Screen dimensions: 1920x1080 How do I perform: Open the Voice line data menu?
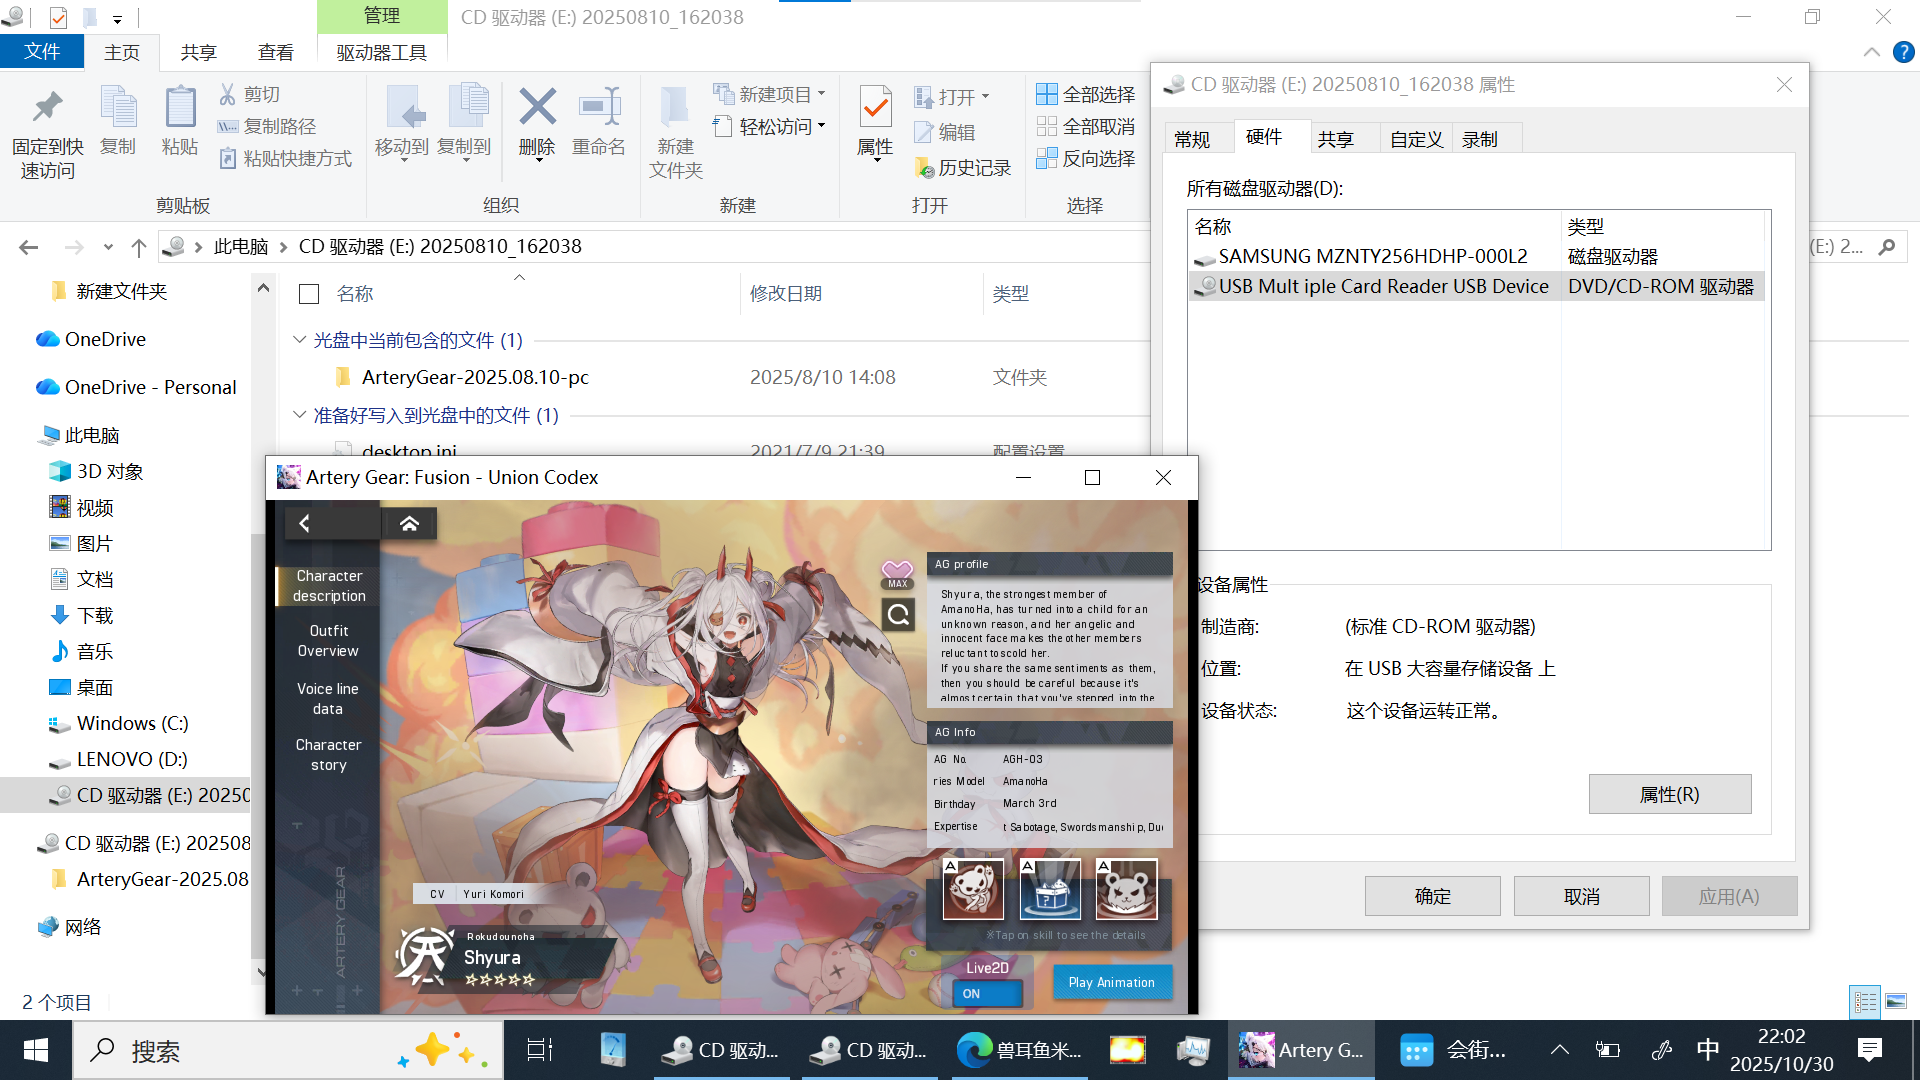click(327, 698)
